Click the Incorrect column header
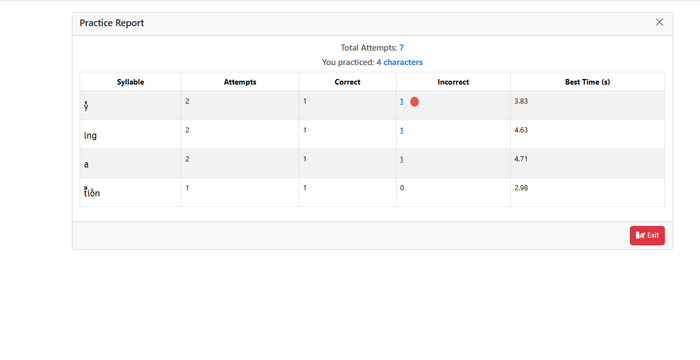 tap(453, 82)
